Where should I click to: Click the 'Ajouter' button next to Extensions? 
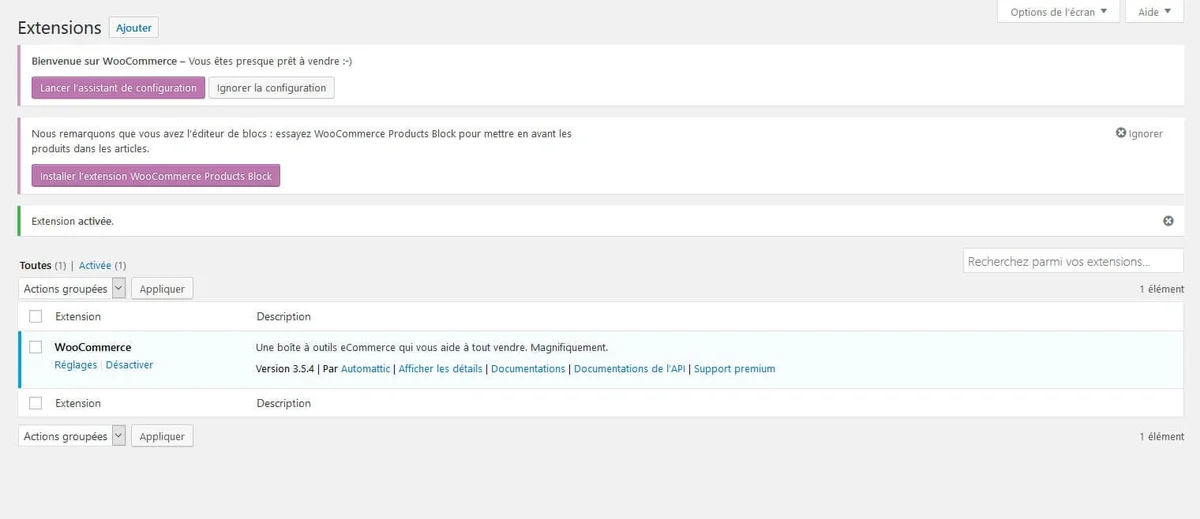click(x=133, y=28)
